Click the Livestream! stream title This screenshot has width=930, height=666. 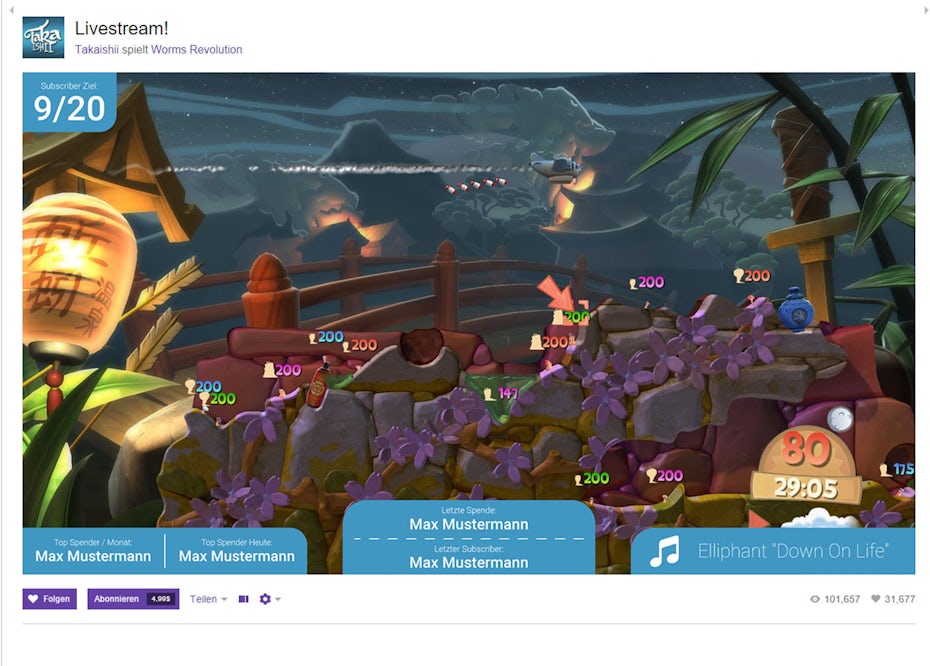[122, 28]
